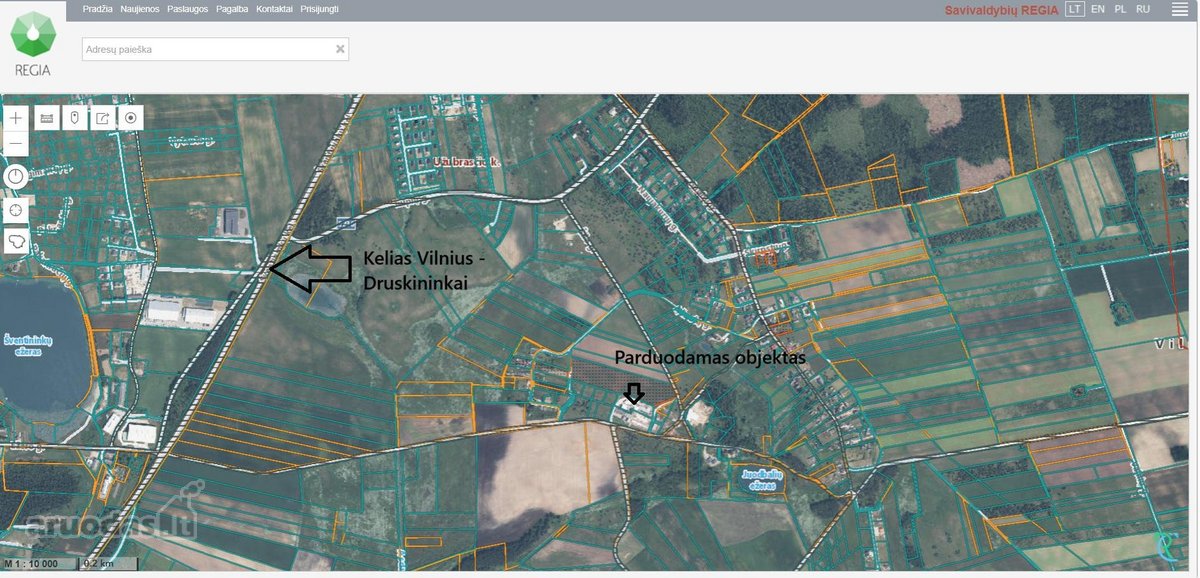Open the Paslaugos menu item
The height and width of the screenshot is (578, 1200).
tap(188, 9)
